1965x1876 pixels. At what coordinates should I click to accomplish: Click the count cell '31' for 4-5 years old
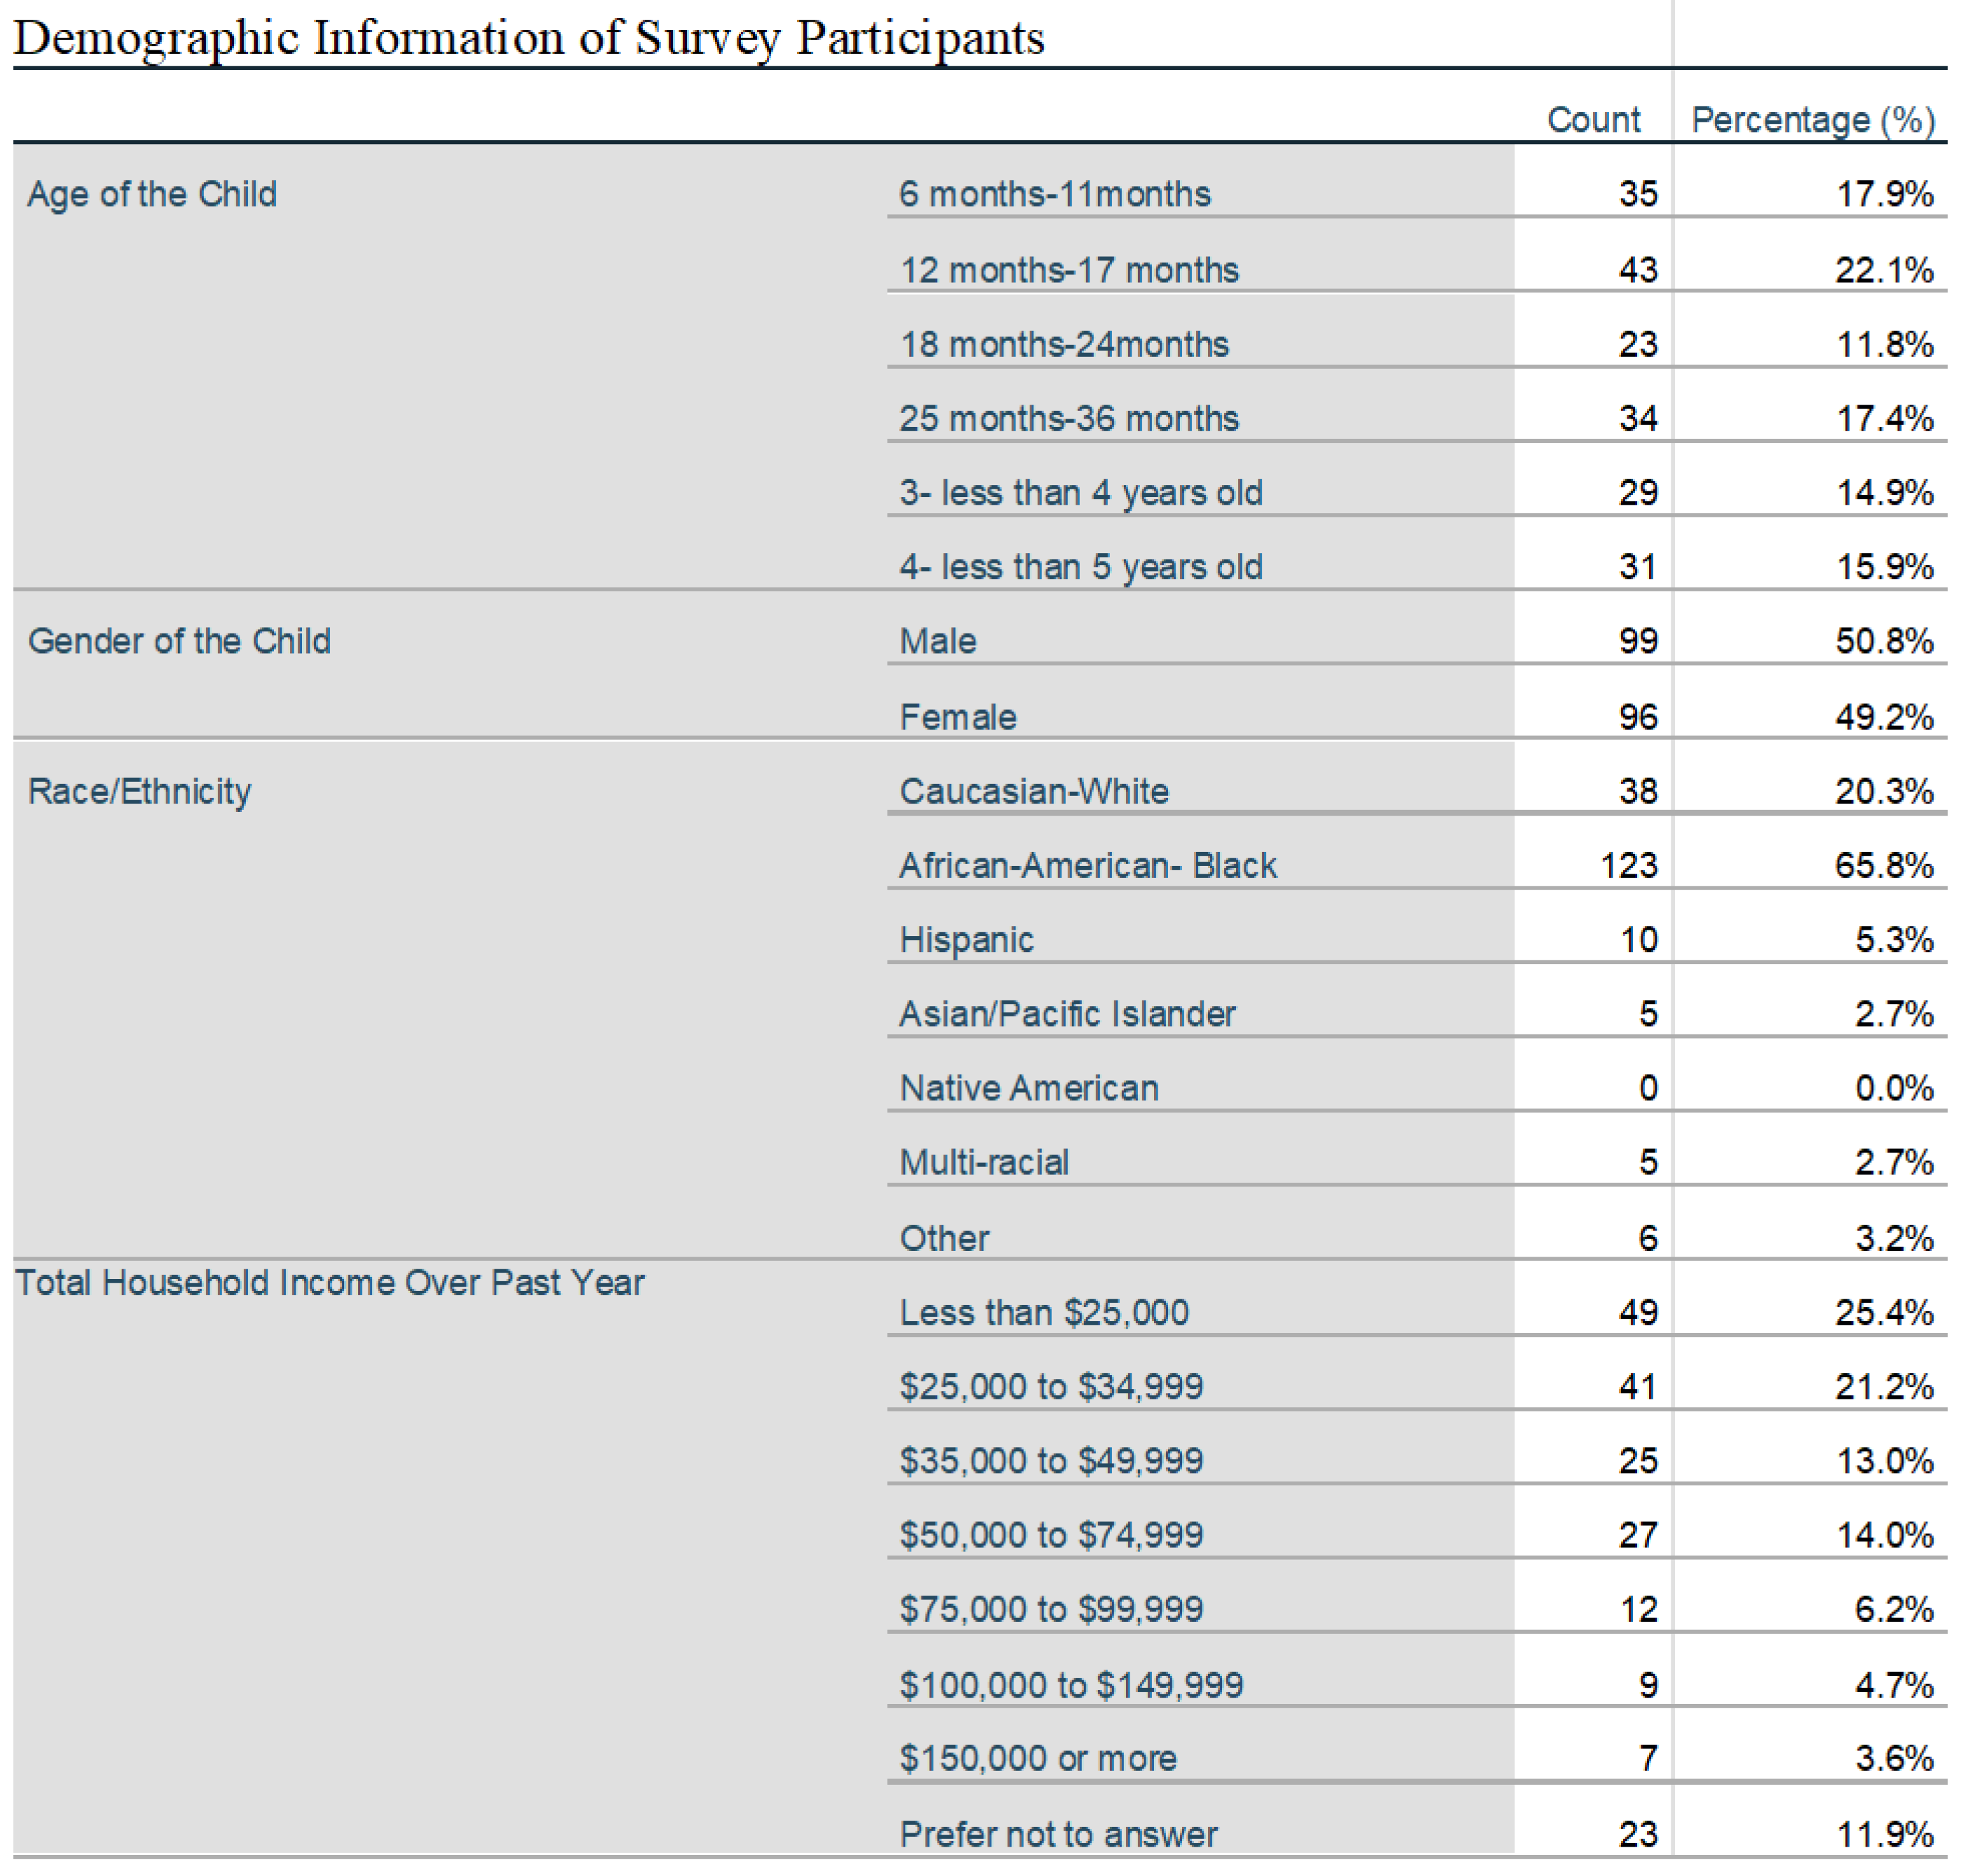point(1637,566)
